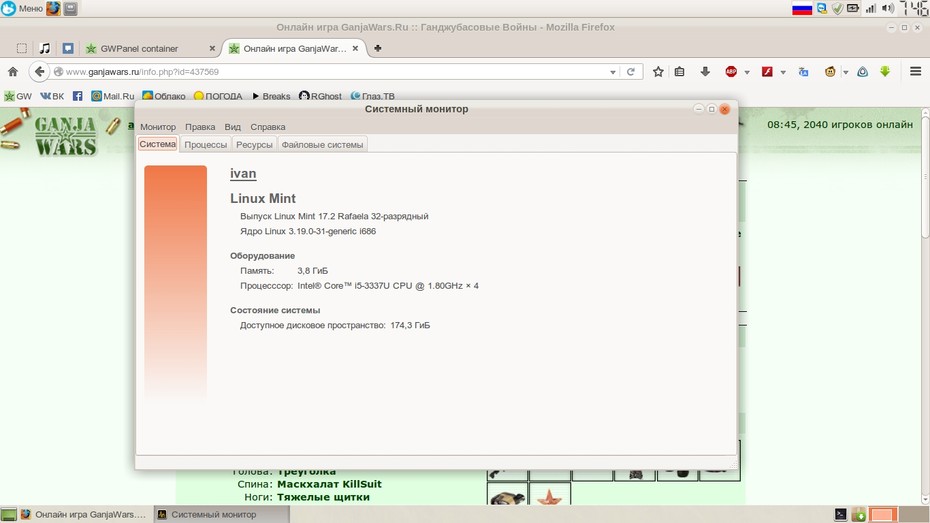Click the ivan hostname heading
Screen dimensions: 930x523
(243, 174)
